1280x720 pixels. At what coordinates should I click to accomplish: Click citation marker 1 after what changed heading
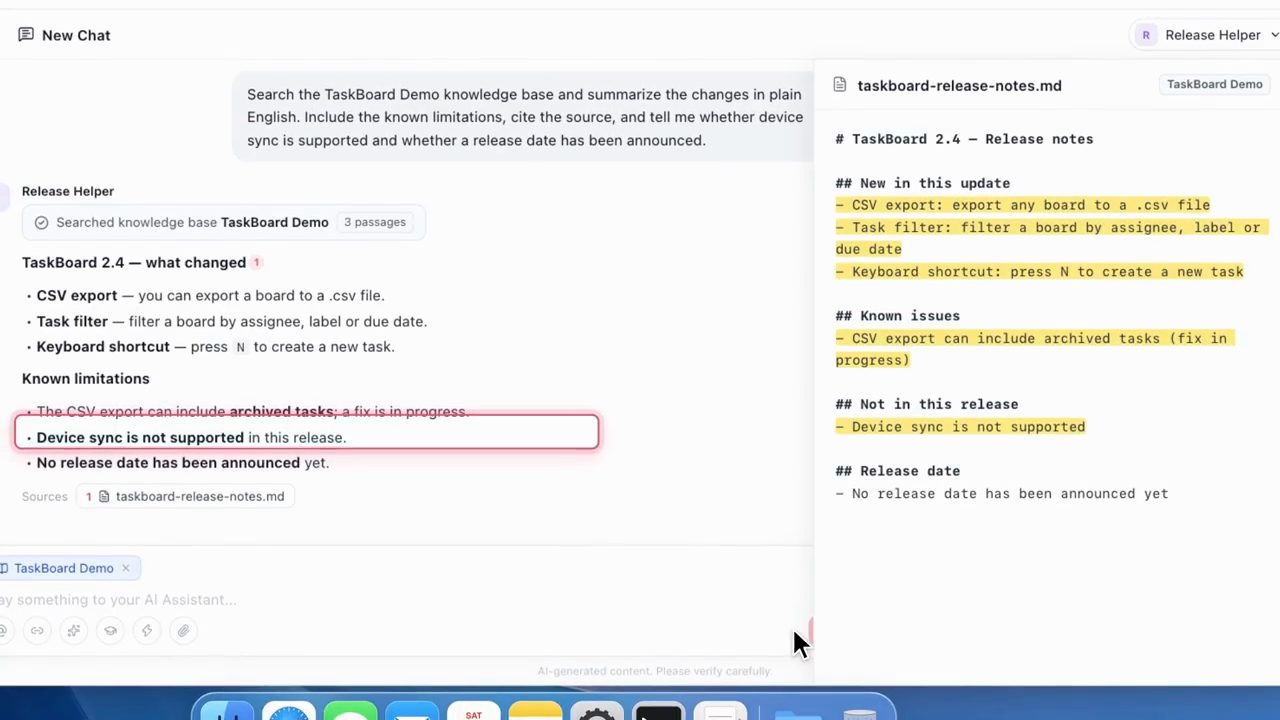tap(256, 263)
